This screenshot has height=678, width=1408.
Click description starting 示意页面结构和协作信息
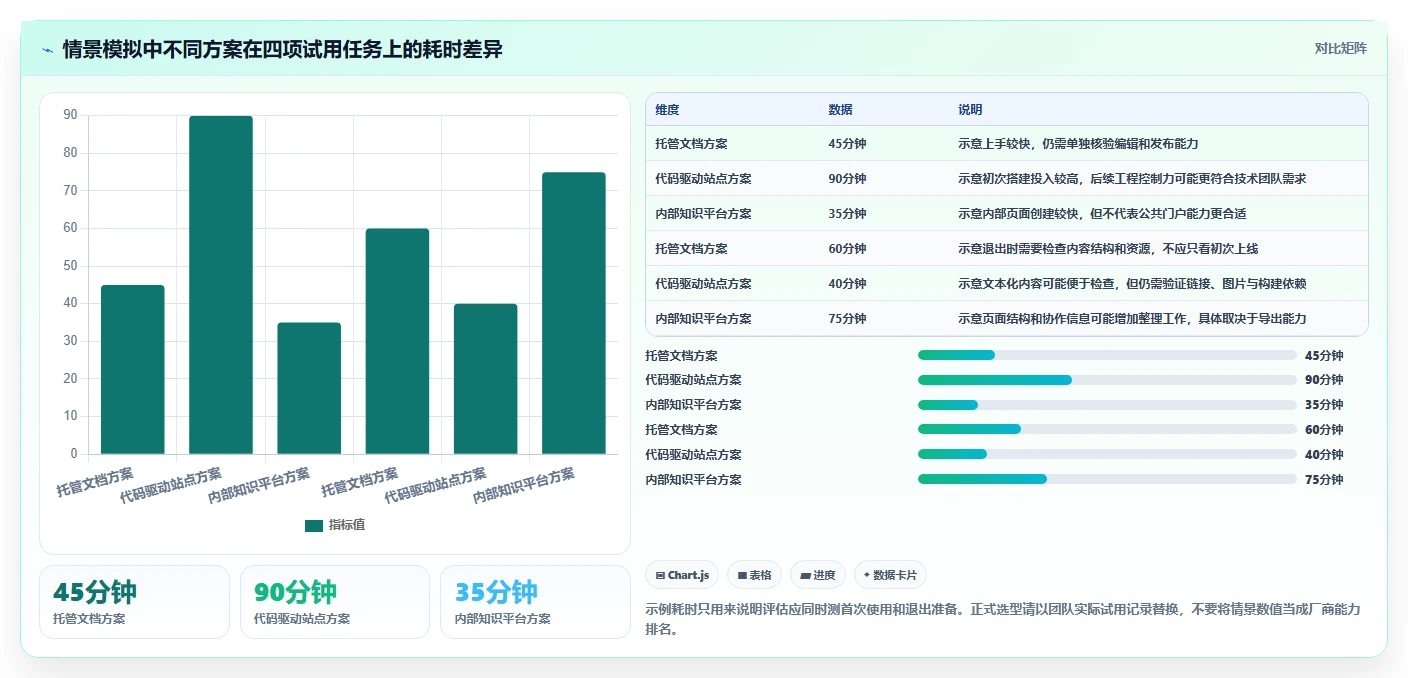click(1132, 319)
